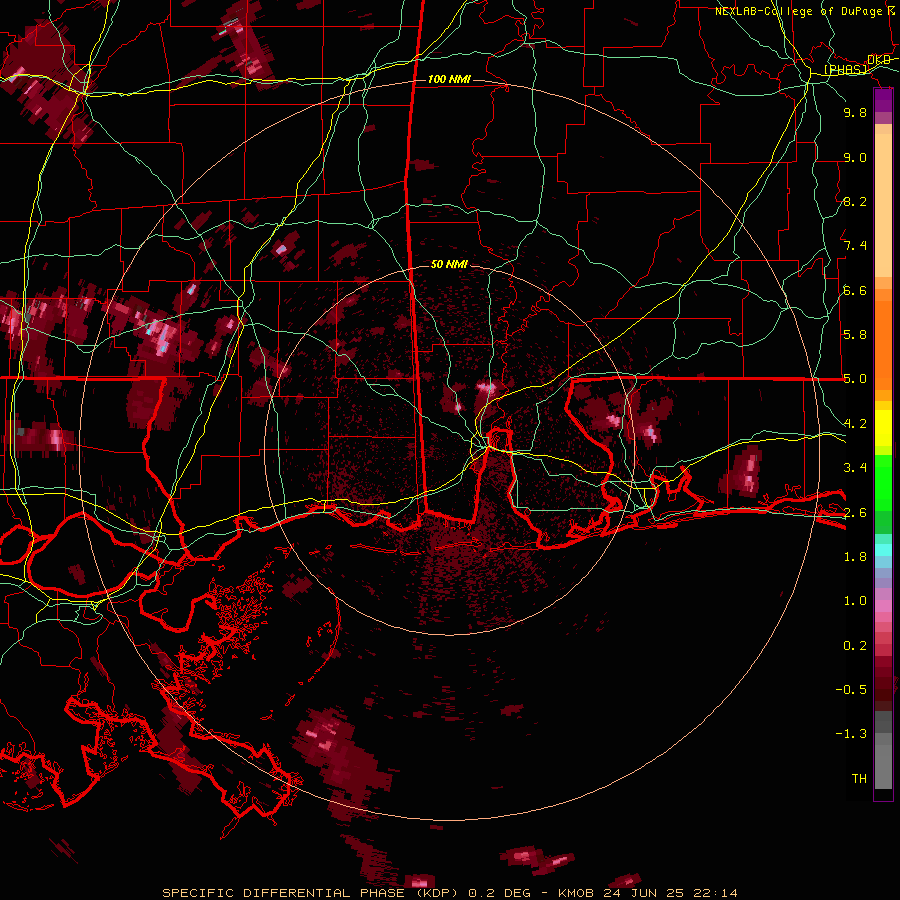
Task: Click the yellow segment of the color bar
Action: [883, 428]
